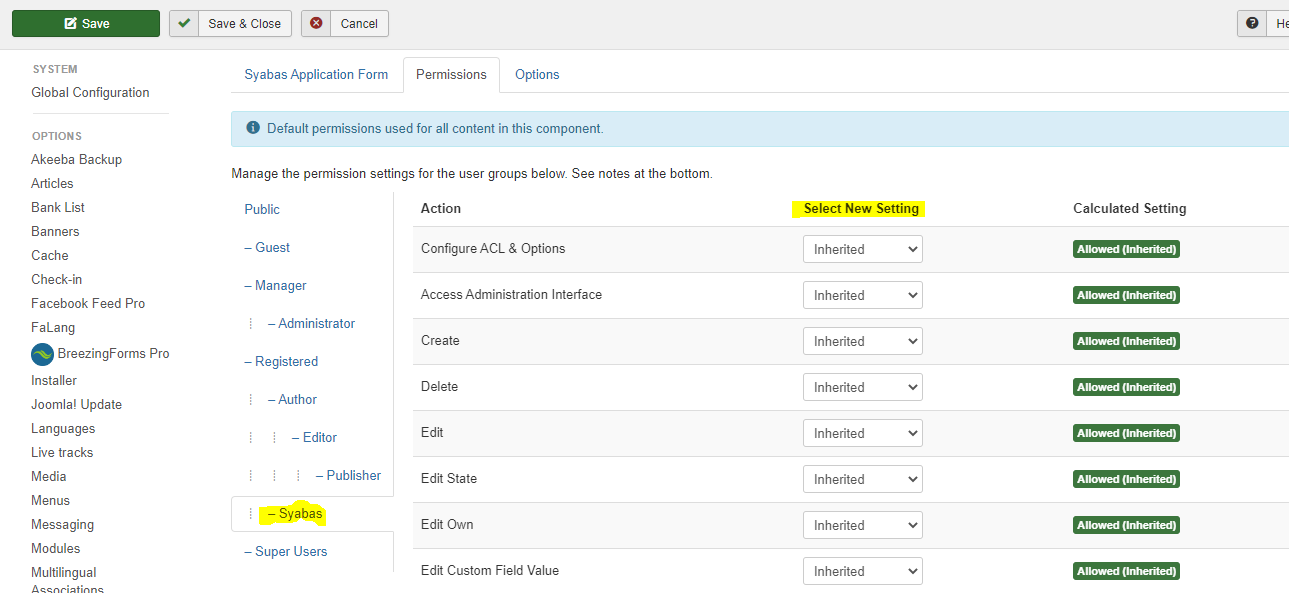Select the Editor user group
This screenshot has height=593, width=1289.
point(314,437)
